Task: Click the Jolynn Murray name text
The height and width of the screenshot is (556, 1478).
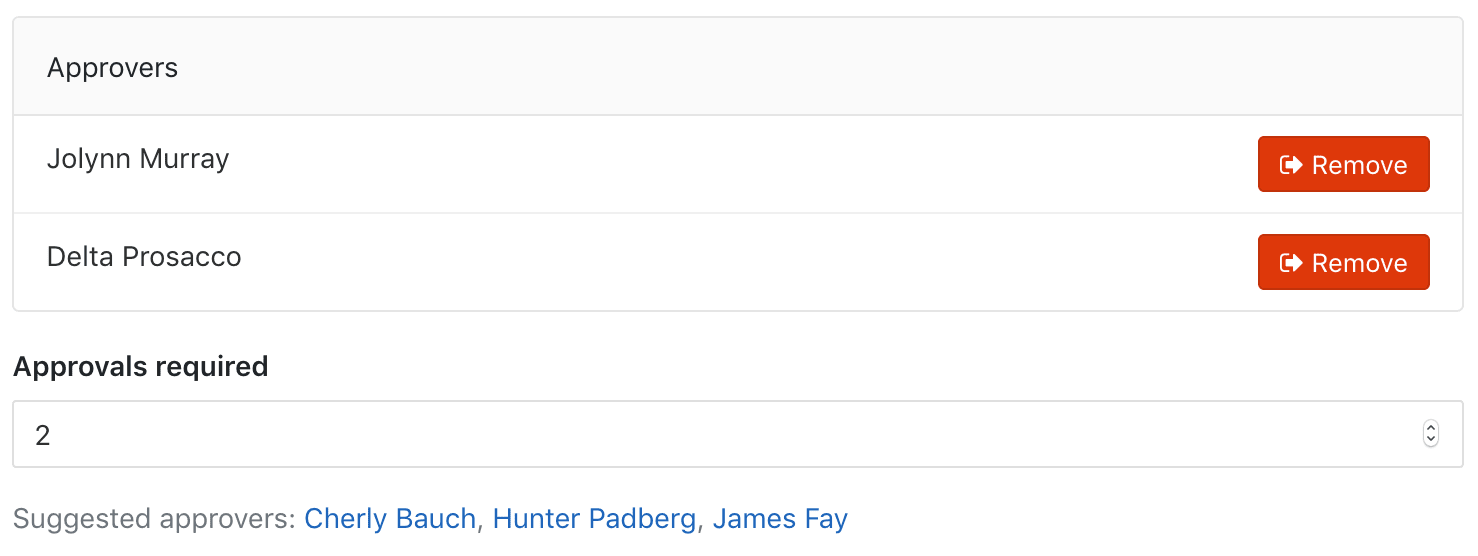Action: [138, 159]
